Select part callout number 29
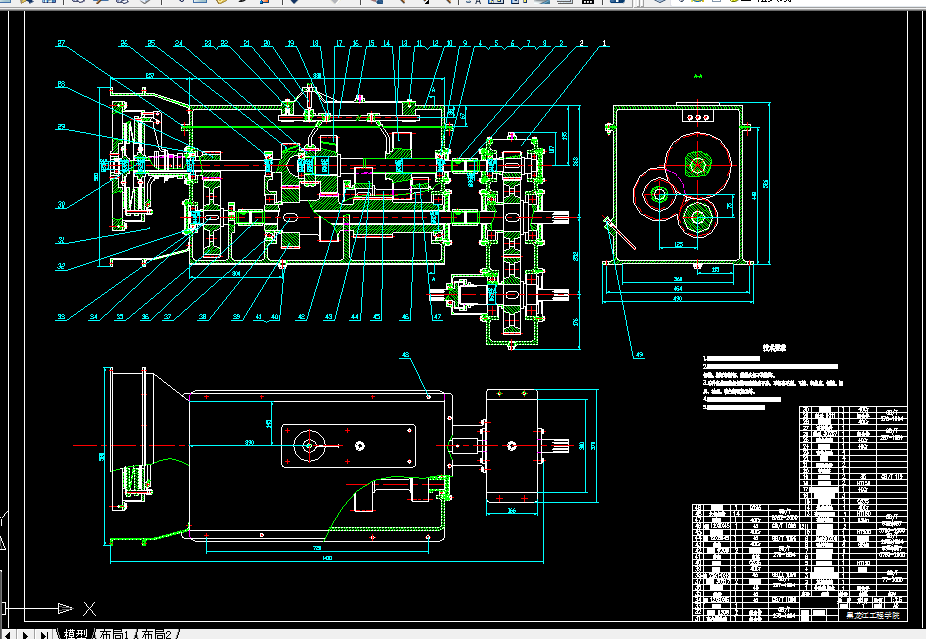This screenshot has width=926, height=639. [x=61, y=127]
